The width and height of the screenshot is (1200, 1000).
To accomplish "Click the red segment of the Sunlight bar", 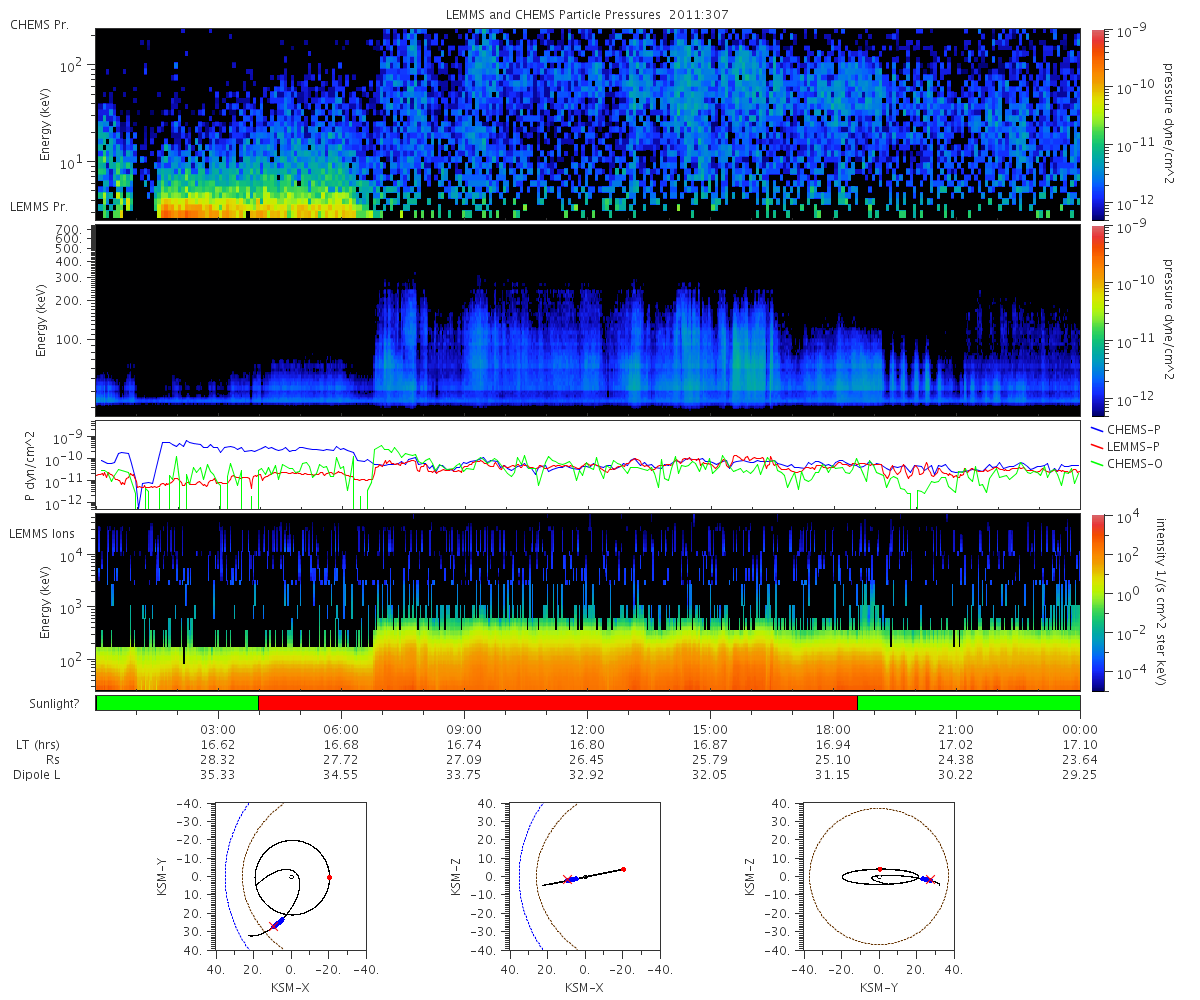I will 558,703.
